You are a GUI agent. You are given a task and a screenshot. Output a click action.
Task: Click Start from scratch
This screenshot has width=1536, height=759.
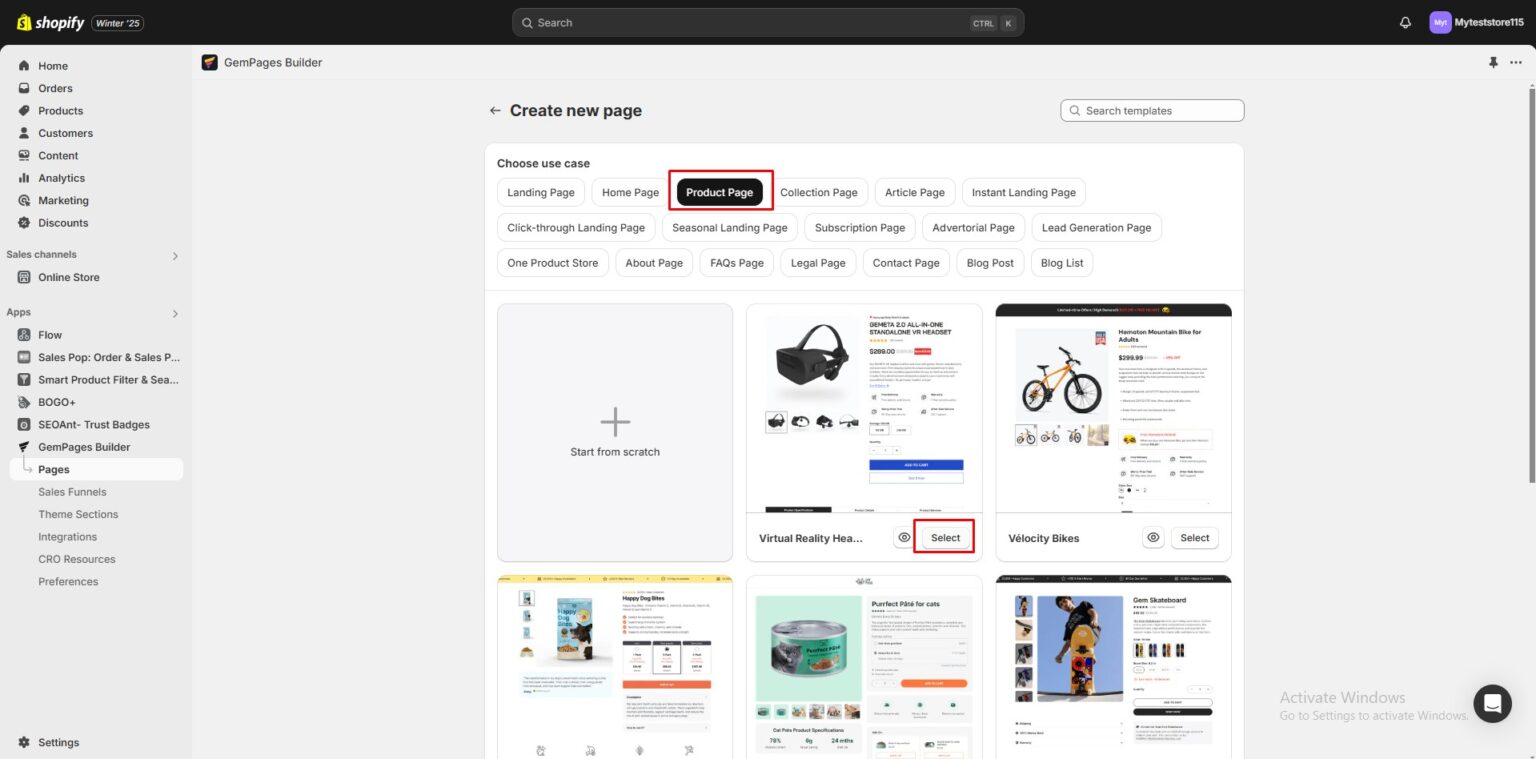click(614, 432)
